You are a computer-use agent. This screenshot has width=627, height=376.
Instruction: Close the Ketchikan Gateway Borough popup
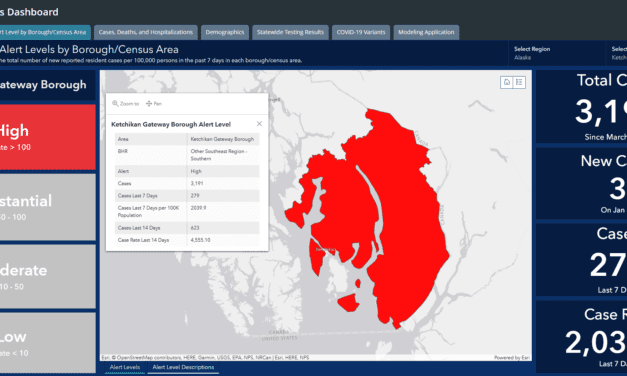click(259, 124)
